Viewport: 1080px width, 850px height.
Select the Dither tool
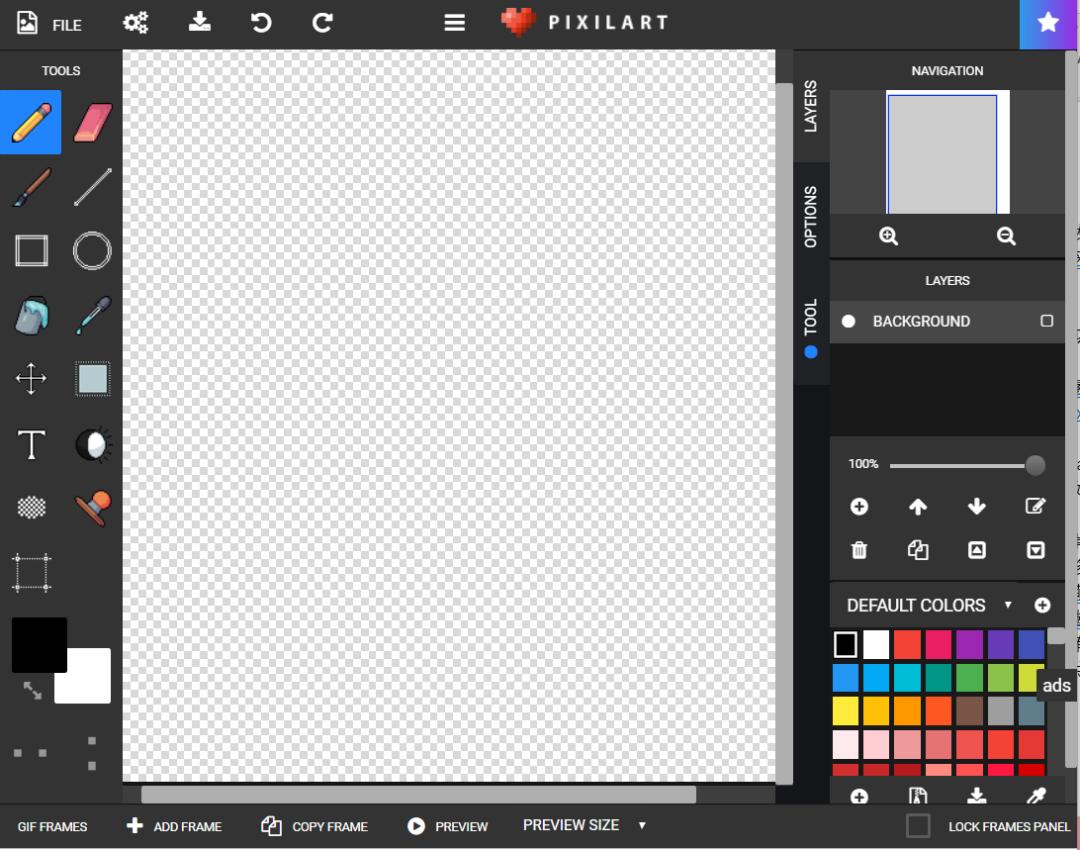[x=31, y=508]
